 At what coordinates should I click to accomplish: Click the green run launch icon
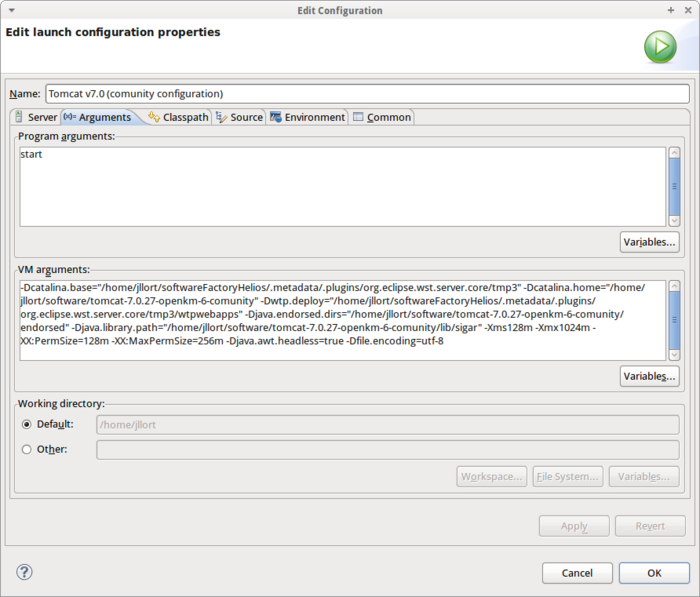(660, 46)
